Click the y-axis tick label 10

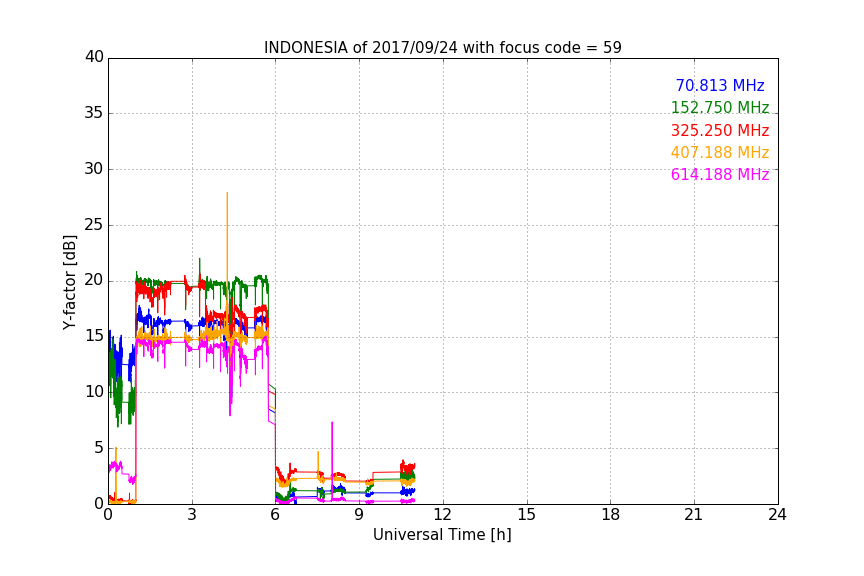coord(94,392)
